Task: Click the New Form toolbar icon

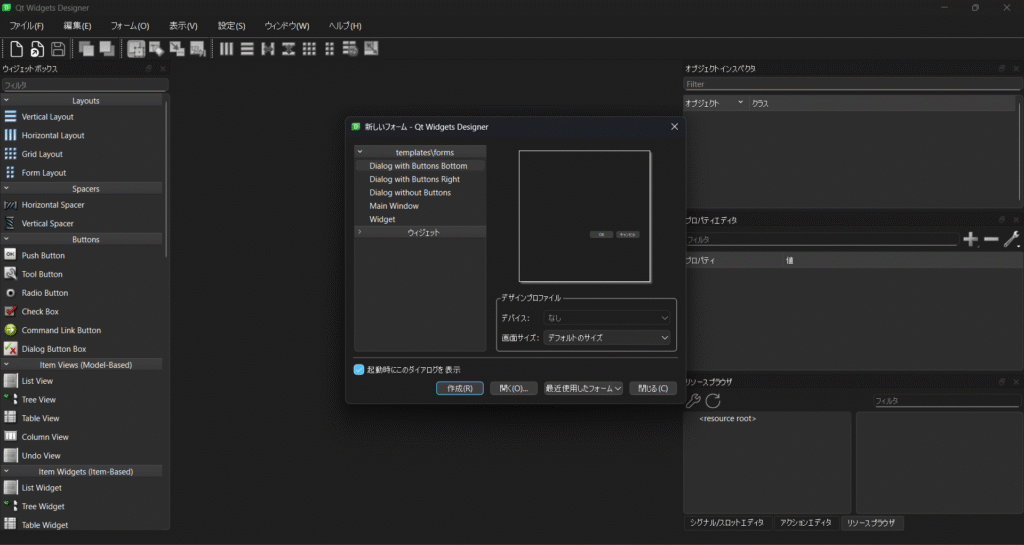Action: (16, 48)
